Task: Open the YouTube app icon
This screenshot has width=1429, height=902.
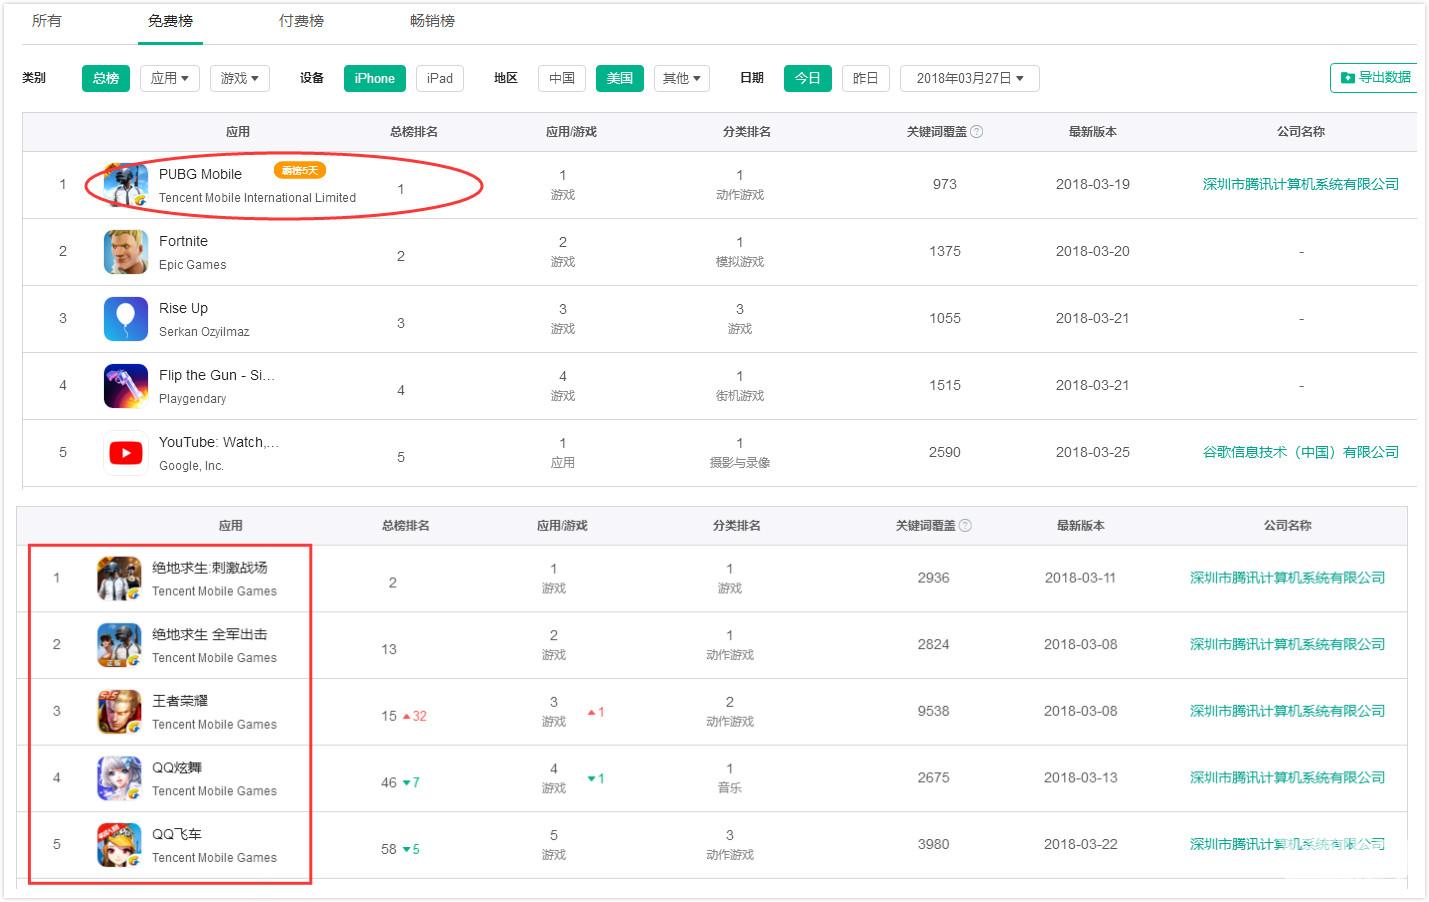Action: click(x=126, y=453)
